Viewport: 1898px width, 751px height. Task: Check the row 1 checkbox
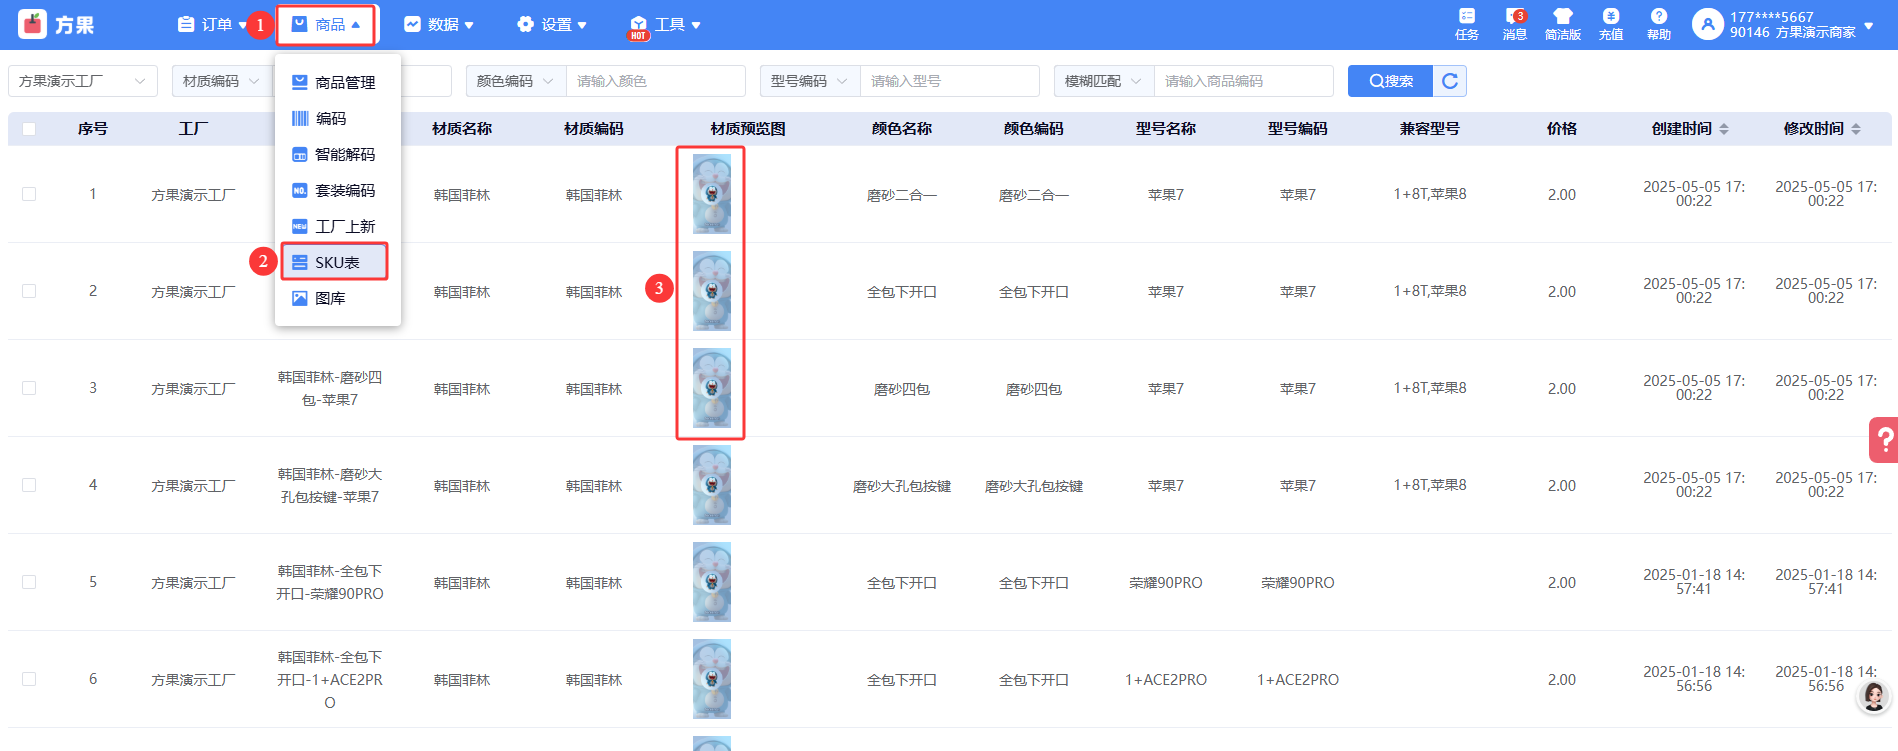[29, 194]
